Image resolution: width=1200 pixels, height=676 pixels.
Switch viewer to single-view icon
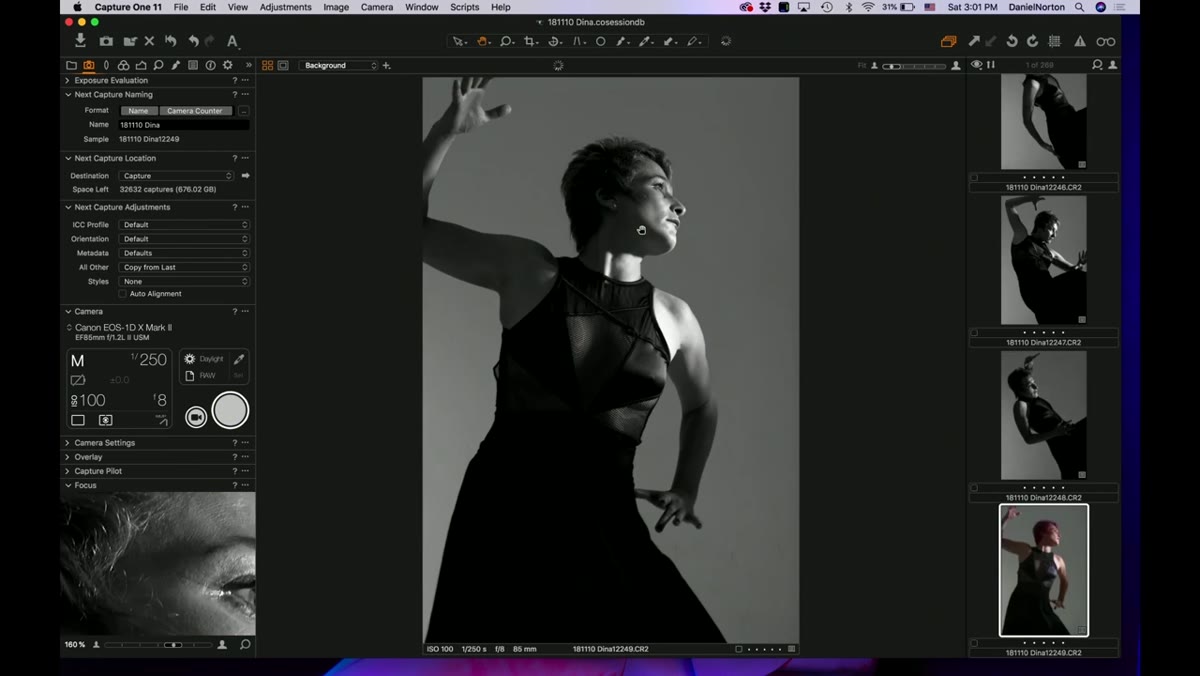(x=283, y=65)
